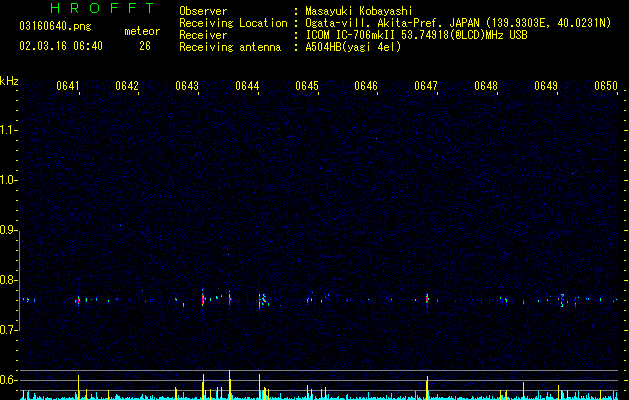
Task: Click the HROFFT title text
Action: 103,8
